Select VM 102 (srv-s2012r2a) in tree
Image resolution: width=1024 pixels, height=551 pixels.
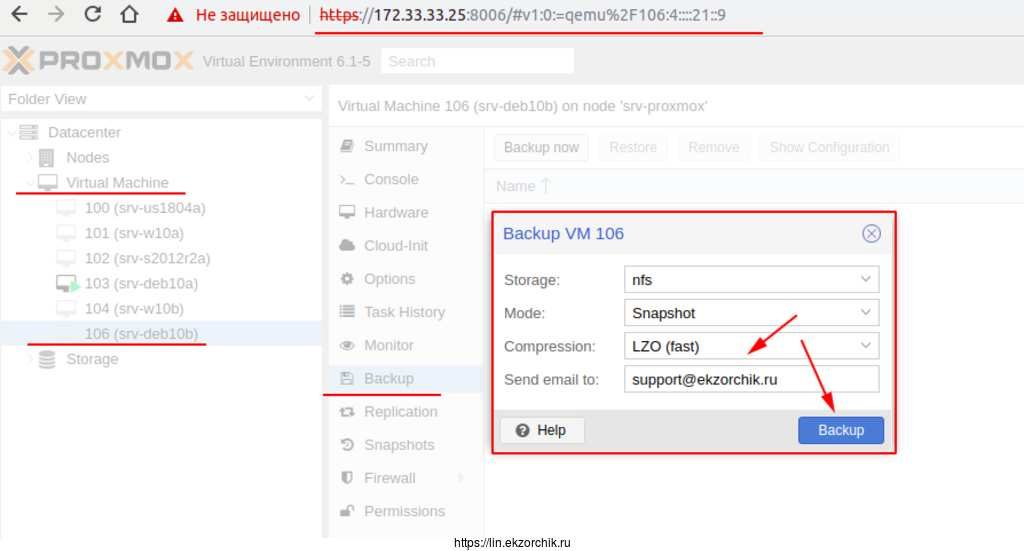click(x=147, y=258)
